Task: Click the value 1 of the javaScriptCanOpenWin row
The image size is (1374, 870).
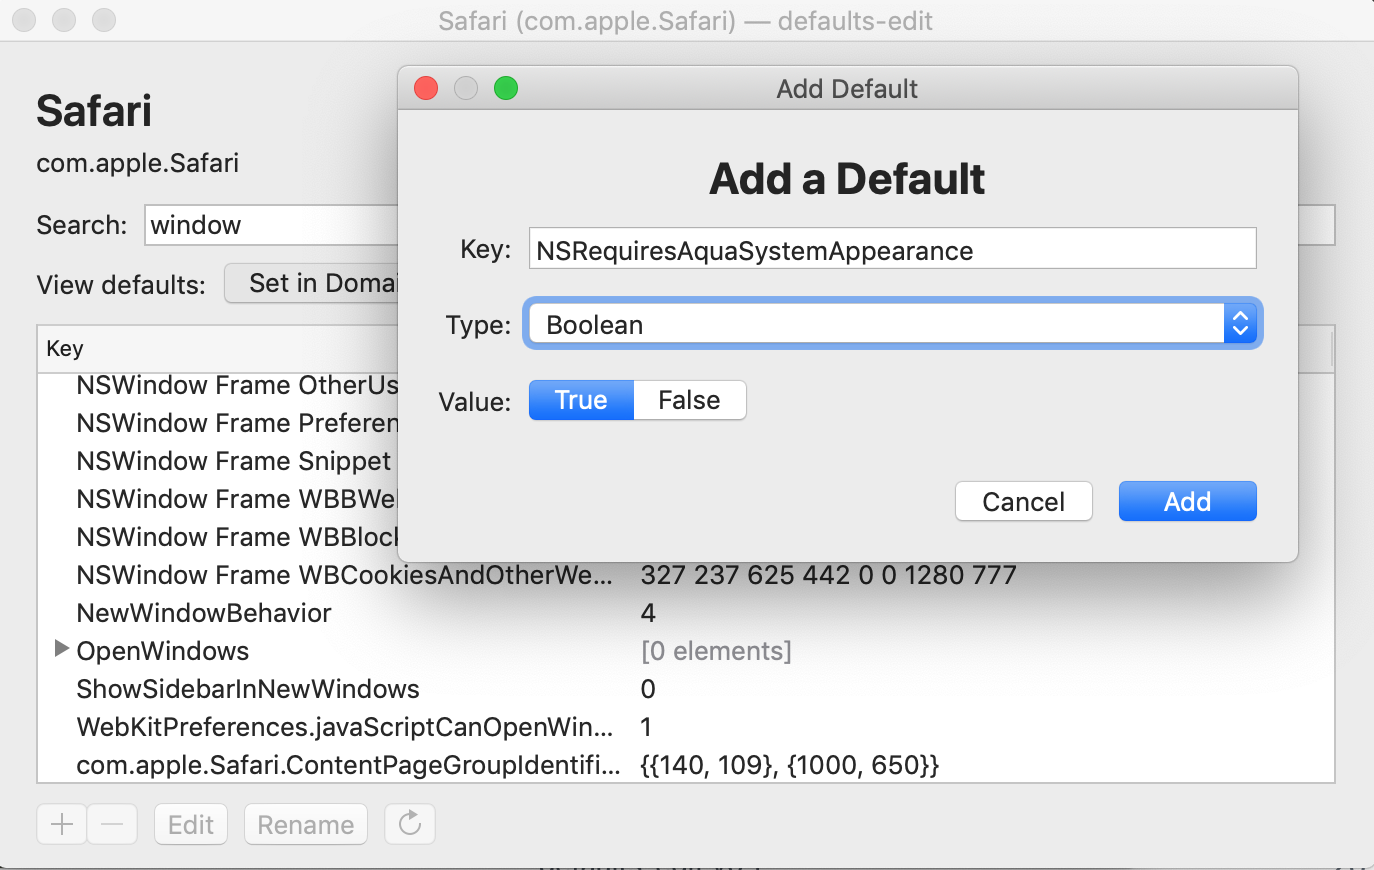Action: (x=646, y=727)
